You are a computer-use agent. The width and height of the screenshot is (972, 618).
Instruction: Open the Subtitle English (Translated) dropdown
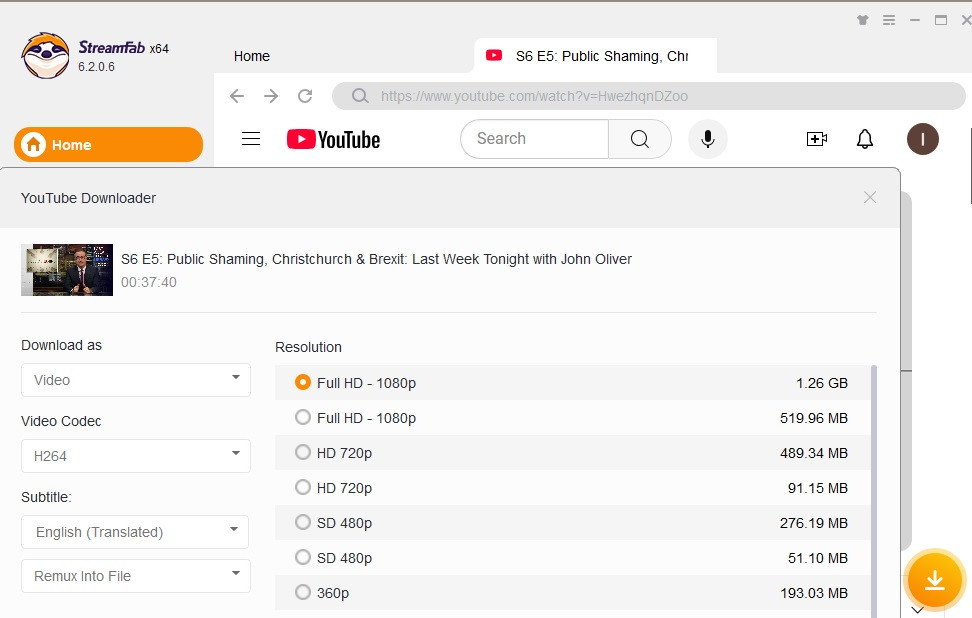(x=135, y=532)
